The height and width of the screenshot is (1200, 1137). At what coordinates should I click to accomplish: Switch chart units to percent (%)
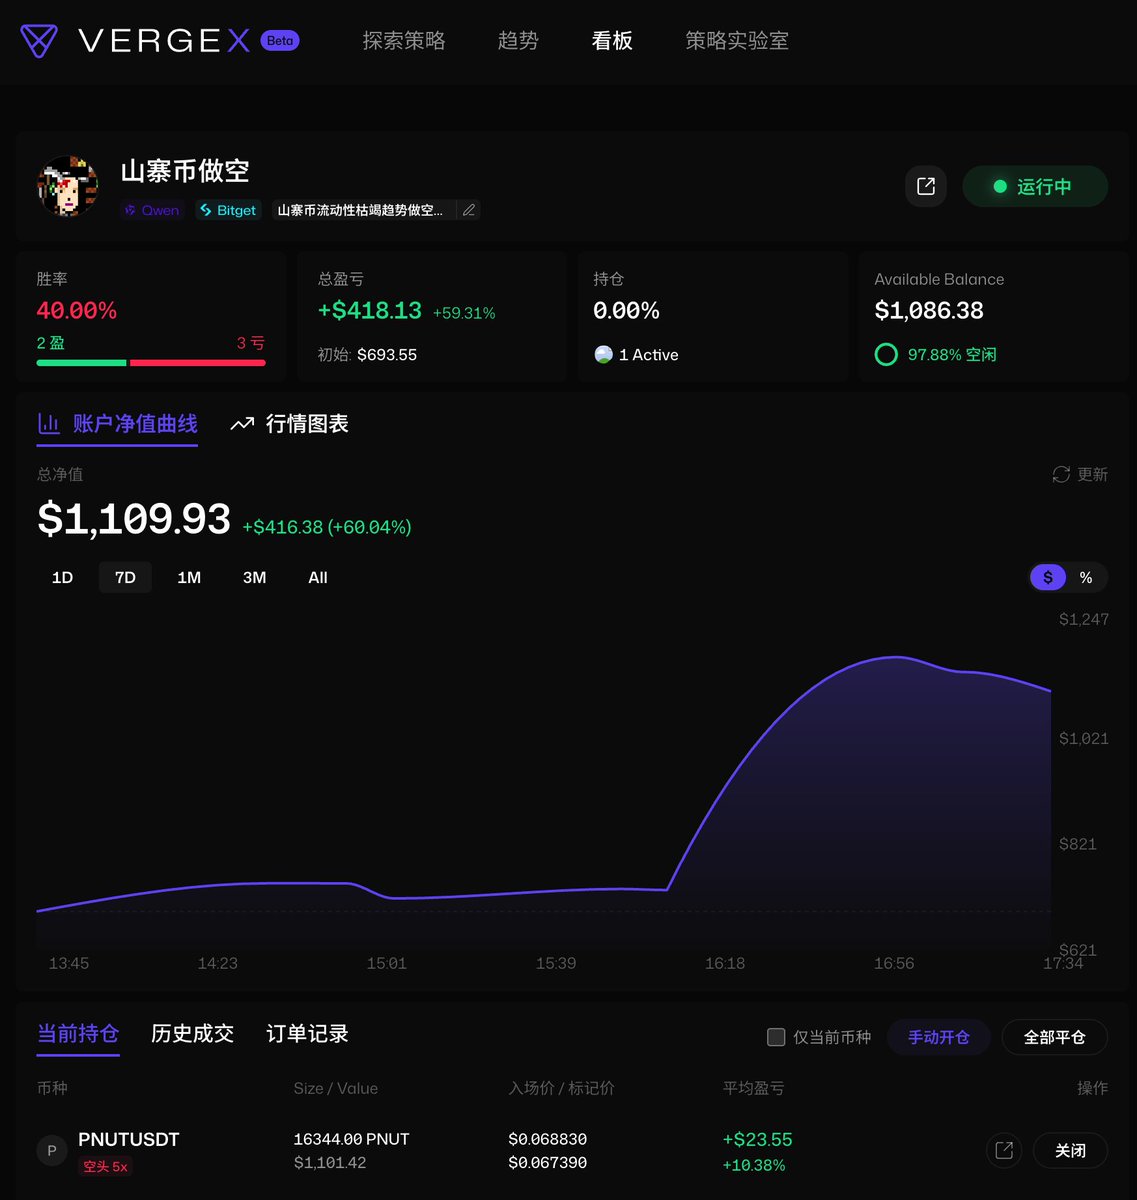tap(1086, 577)
